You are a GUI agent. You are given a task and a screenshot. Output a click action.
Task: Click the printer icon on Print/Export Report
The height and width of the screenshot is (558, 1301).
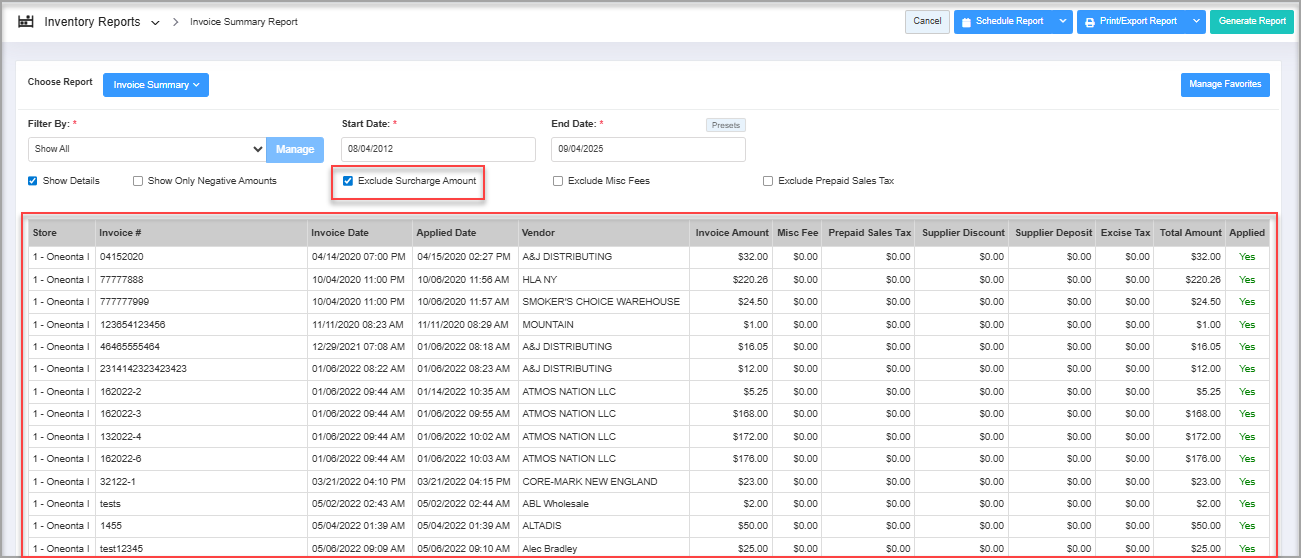[x=1089, y=22]
